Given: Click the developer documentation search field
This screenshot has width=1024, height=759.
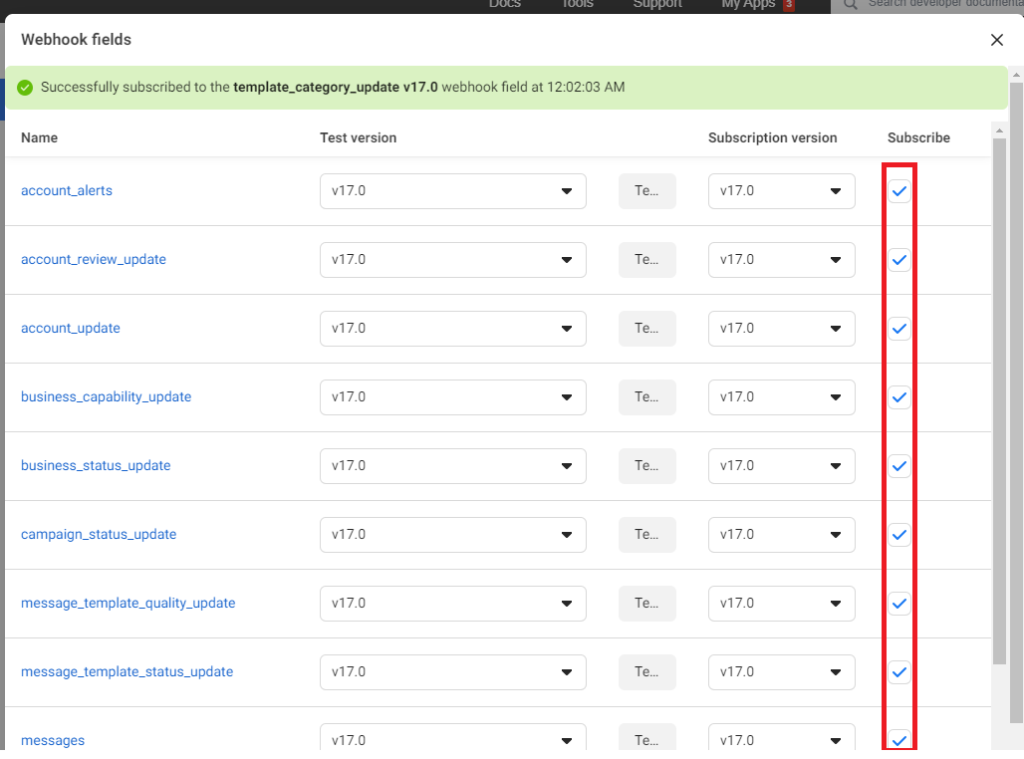Looking at the screenshot, I should pos(927,5).
